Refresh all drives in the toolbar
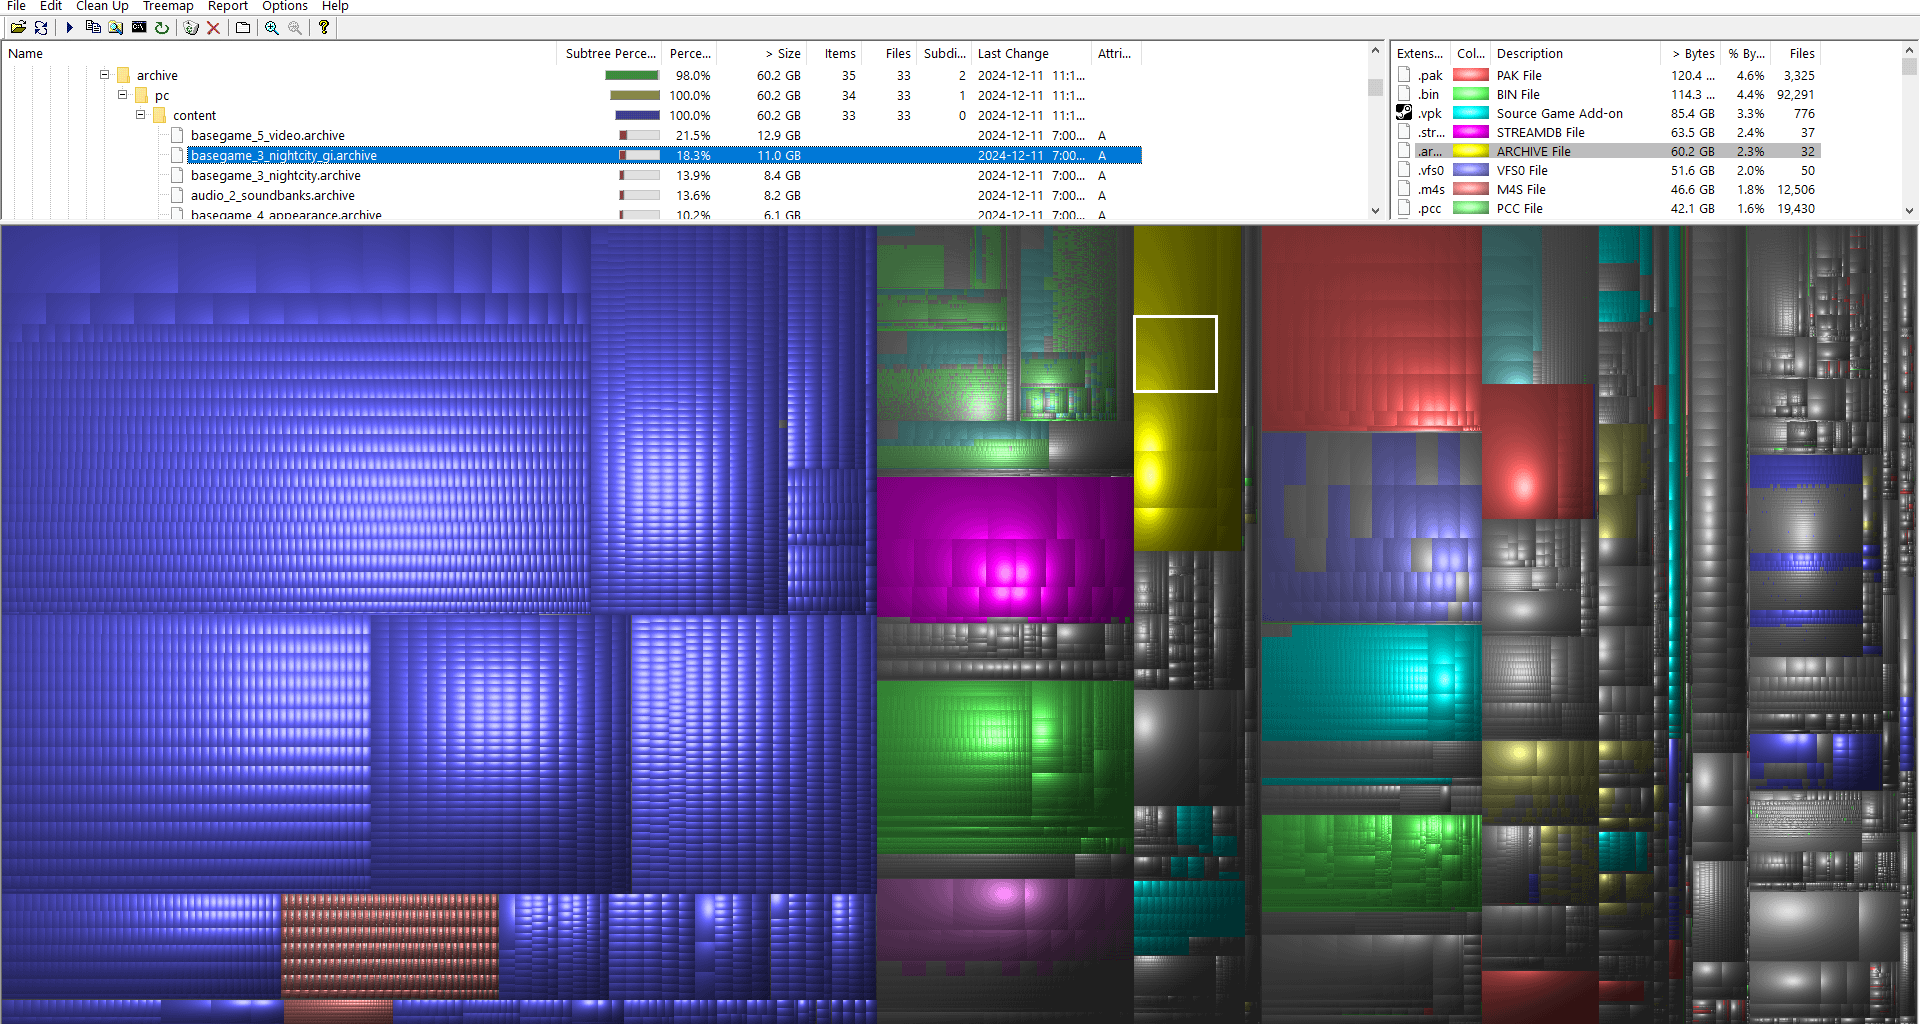The height and width of the screenshot is (1024, 1920). 40,27
